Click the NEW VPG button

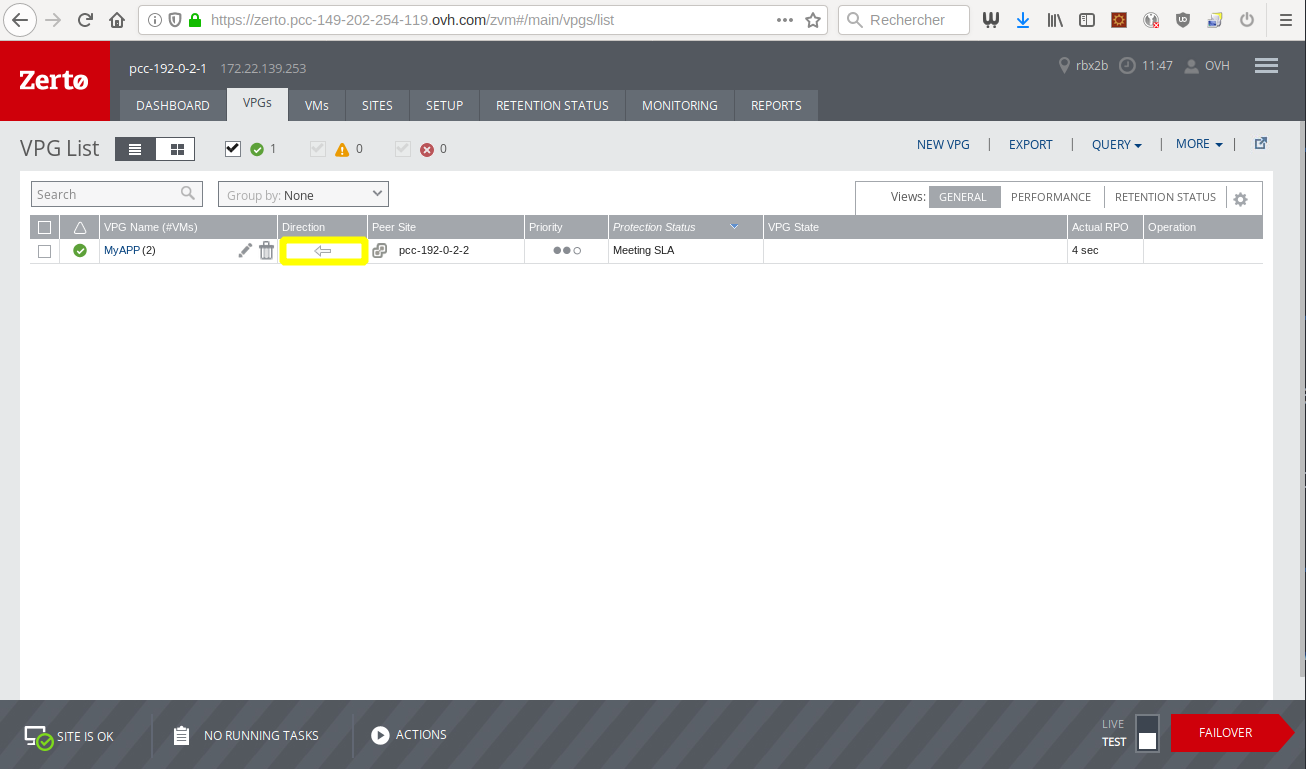(943, 144)
